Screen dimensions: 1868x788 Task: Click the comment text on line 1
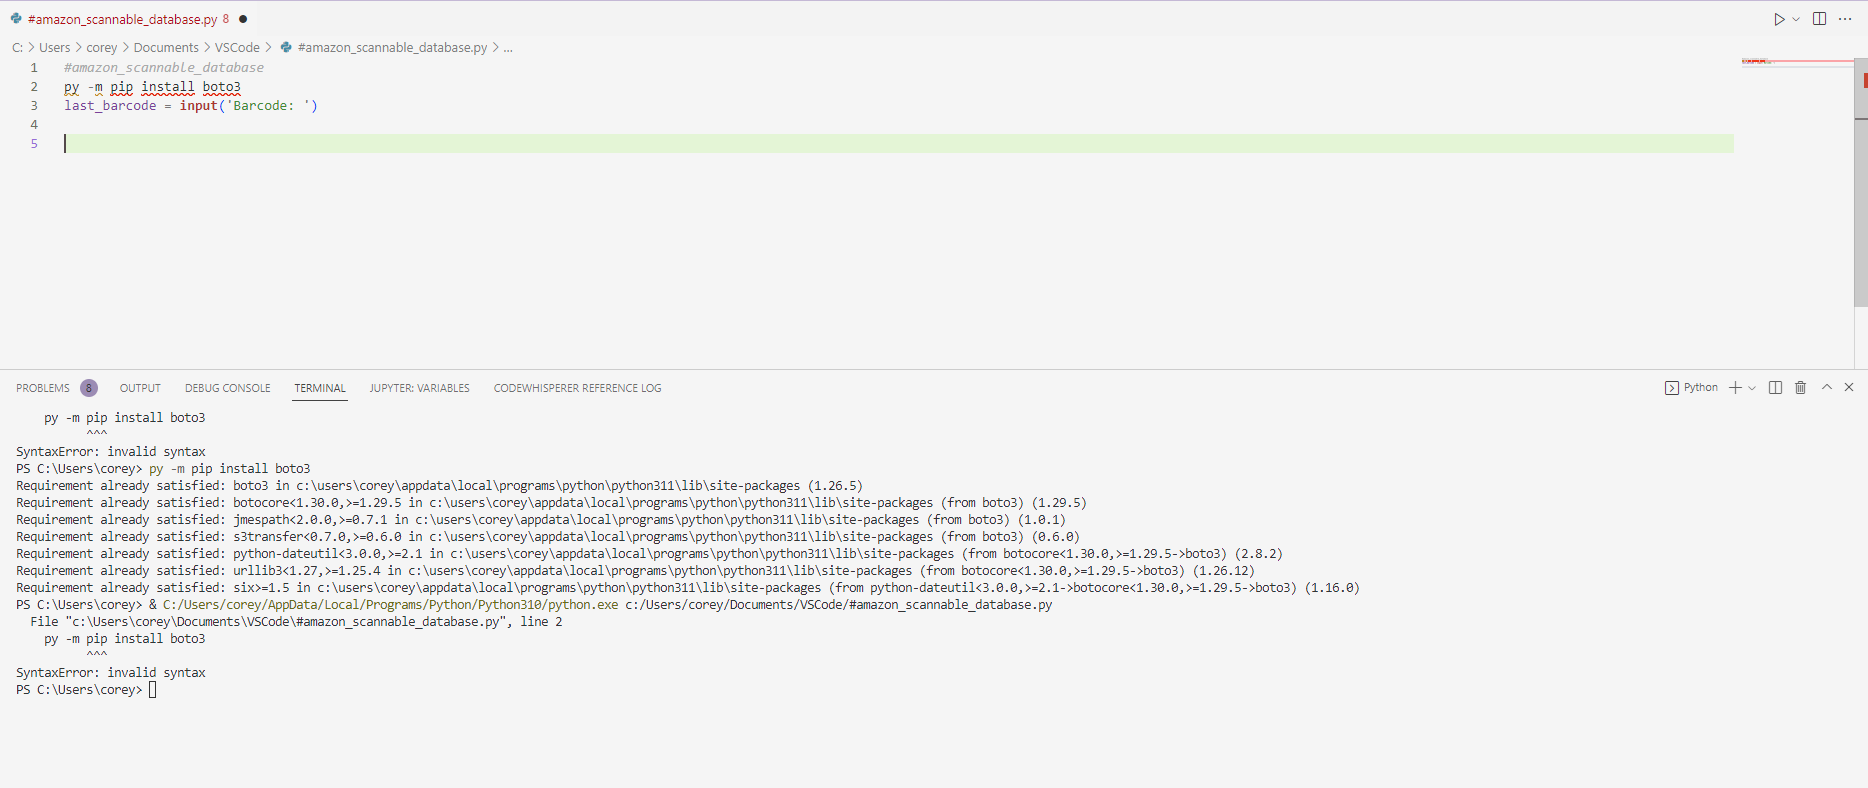[164, 68]
